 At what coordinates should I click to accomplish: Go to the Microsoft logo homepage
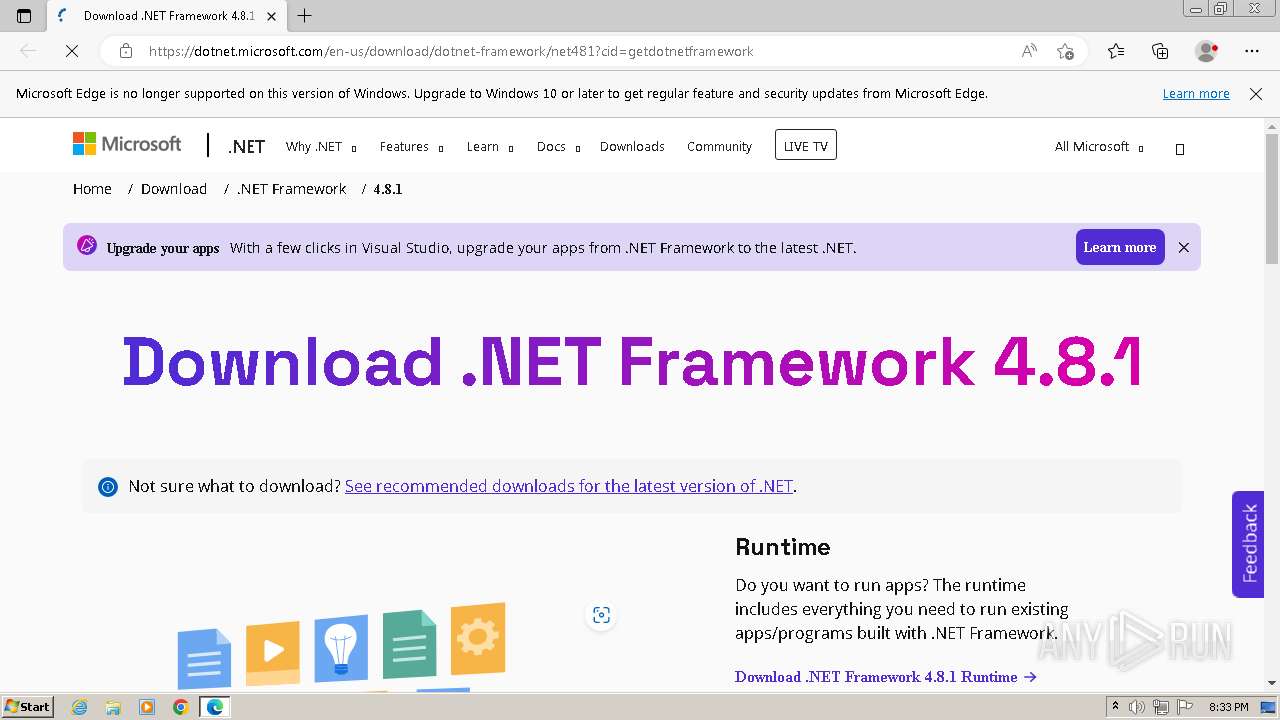pyautogui.click(x=127, y=144)
